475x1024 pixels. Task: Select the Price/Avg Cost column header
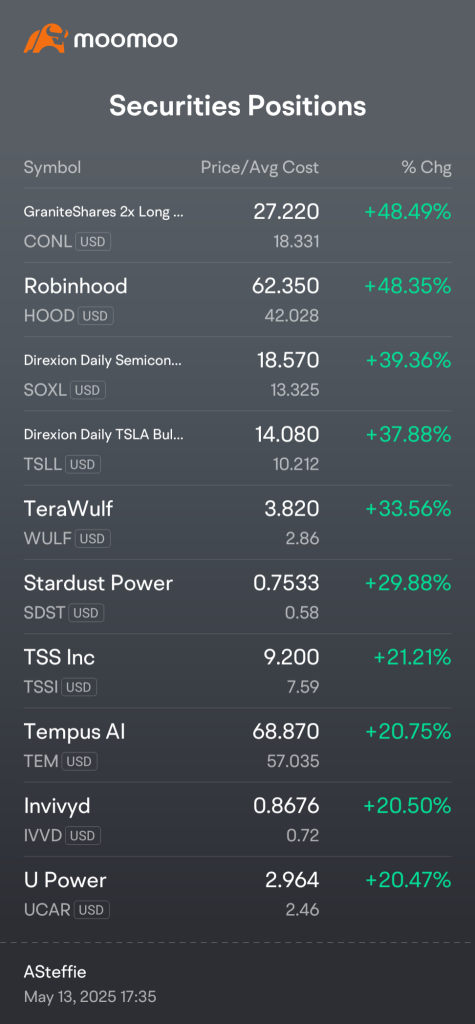click(259, 167)
